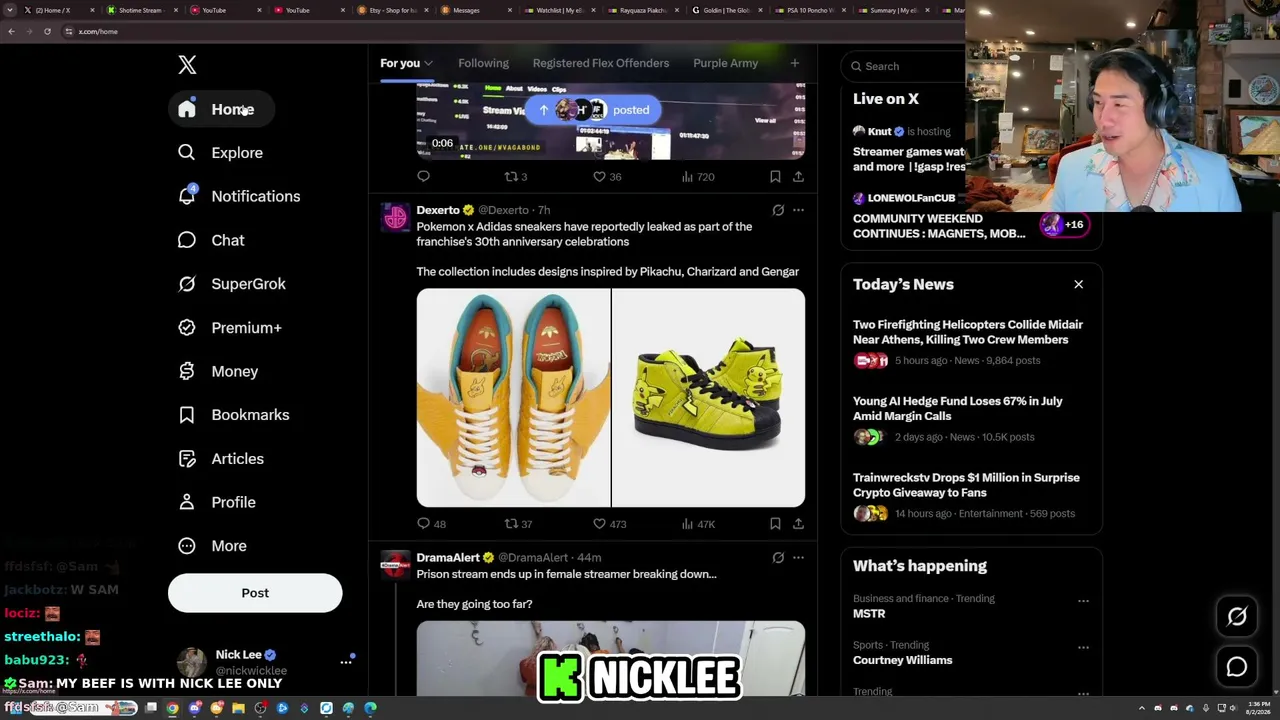1280x720 pixels.
Task: Open more options for MSTR trend
Action: tap(1083, 601)
